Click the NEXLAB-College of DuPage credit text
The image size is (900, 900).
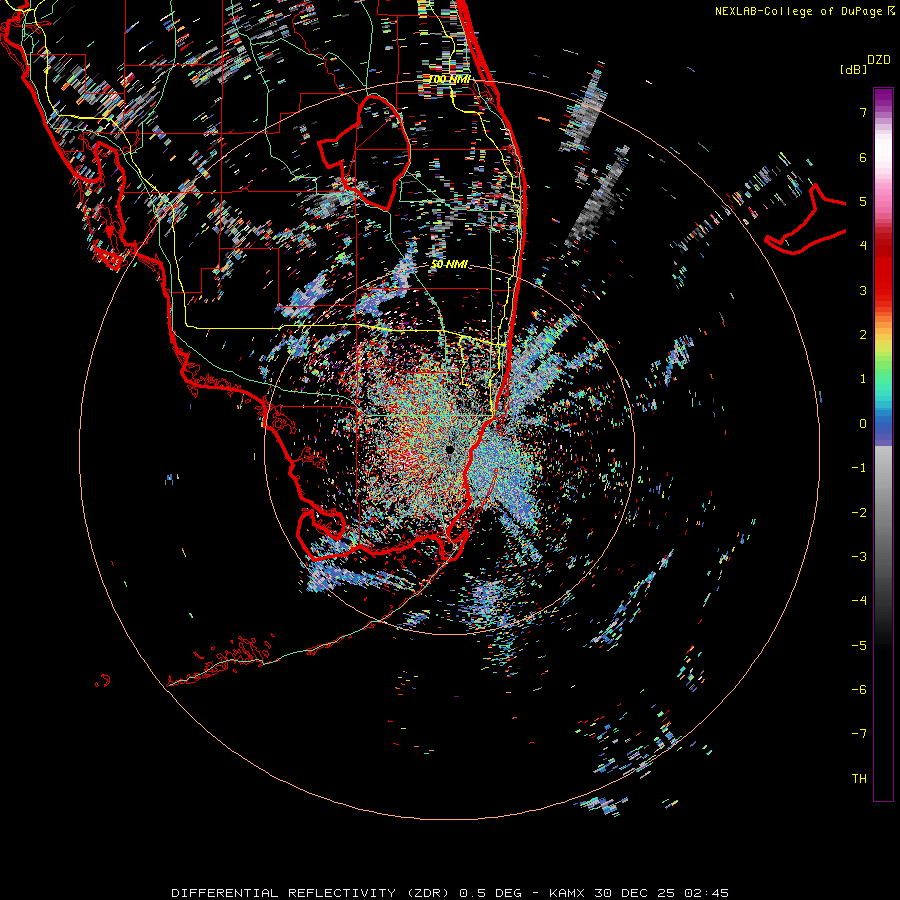point(800,11)
